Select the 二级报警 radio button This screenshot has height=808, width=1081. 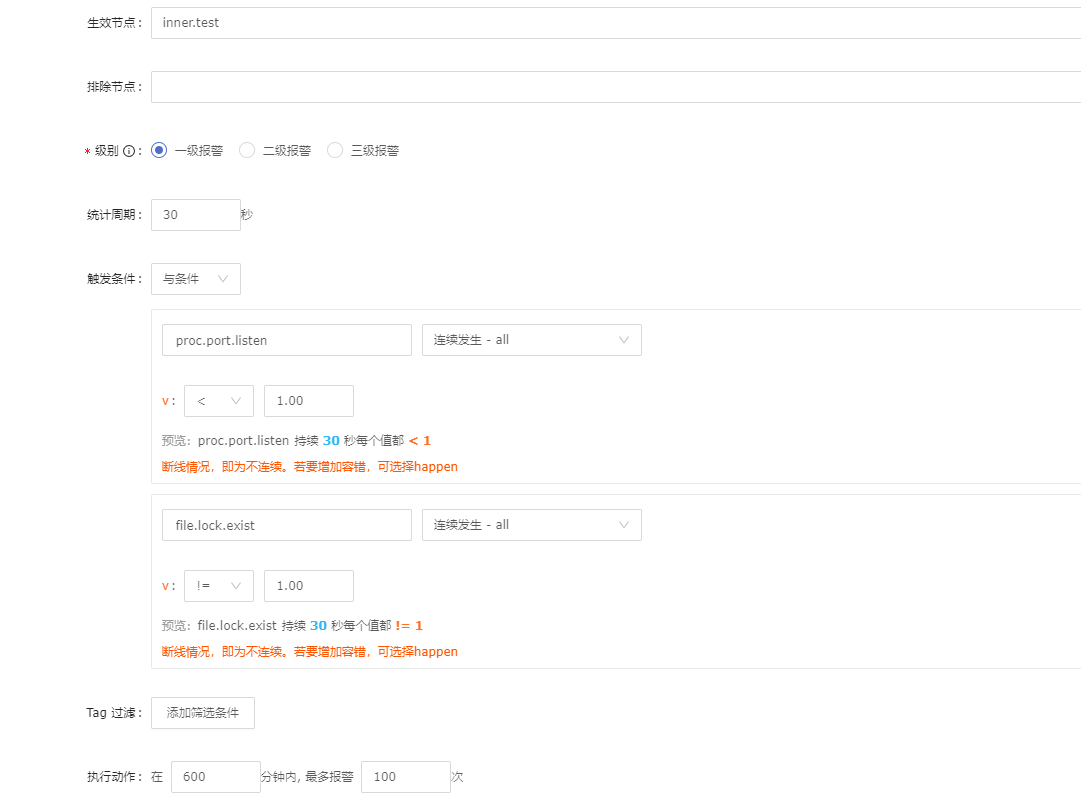(x=247, y=150)
